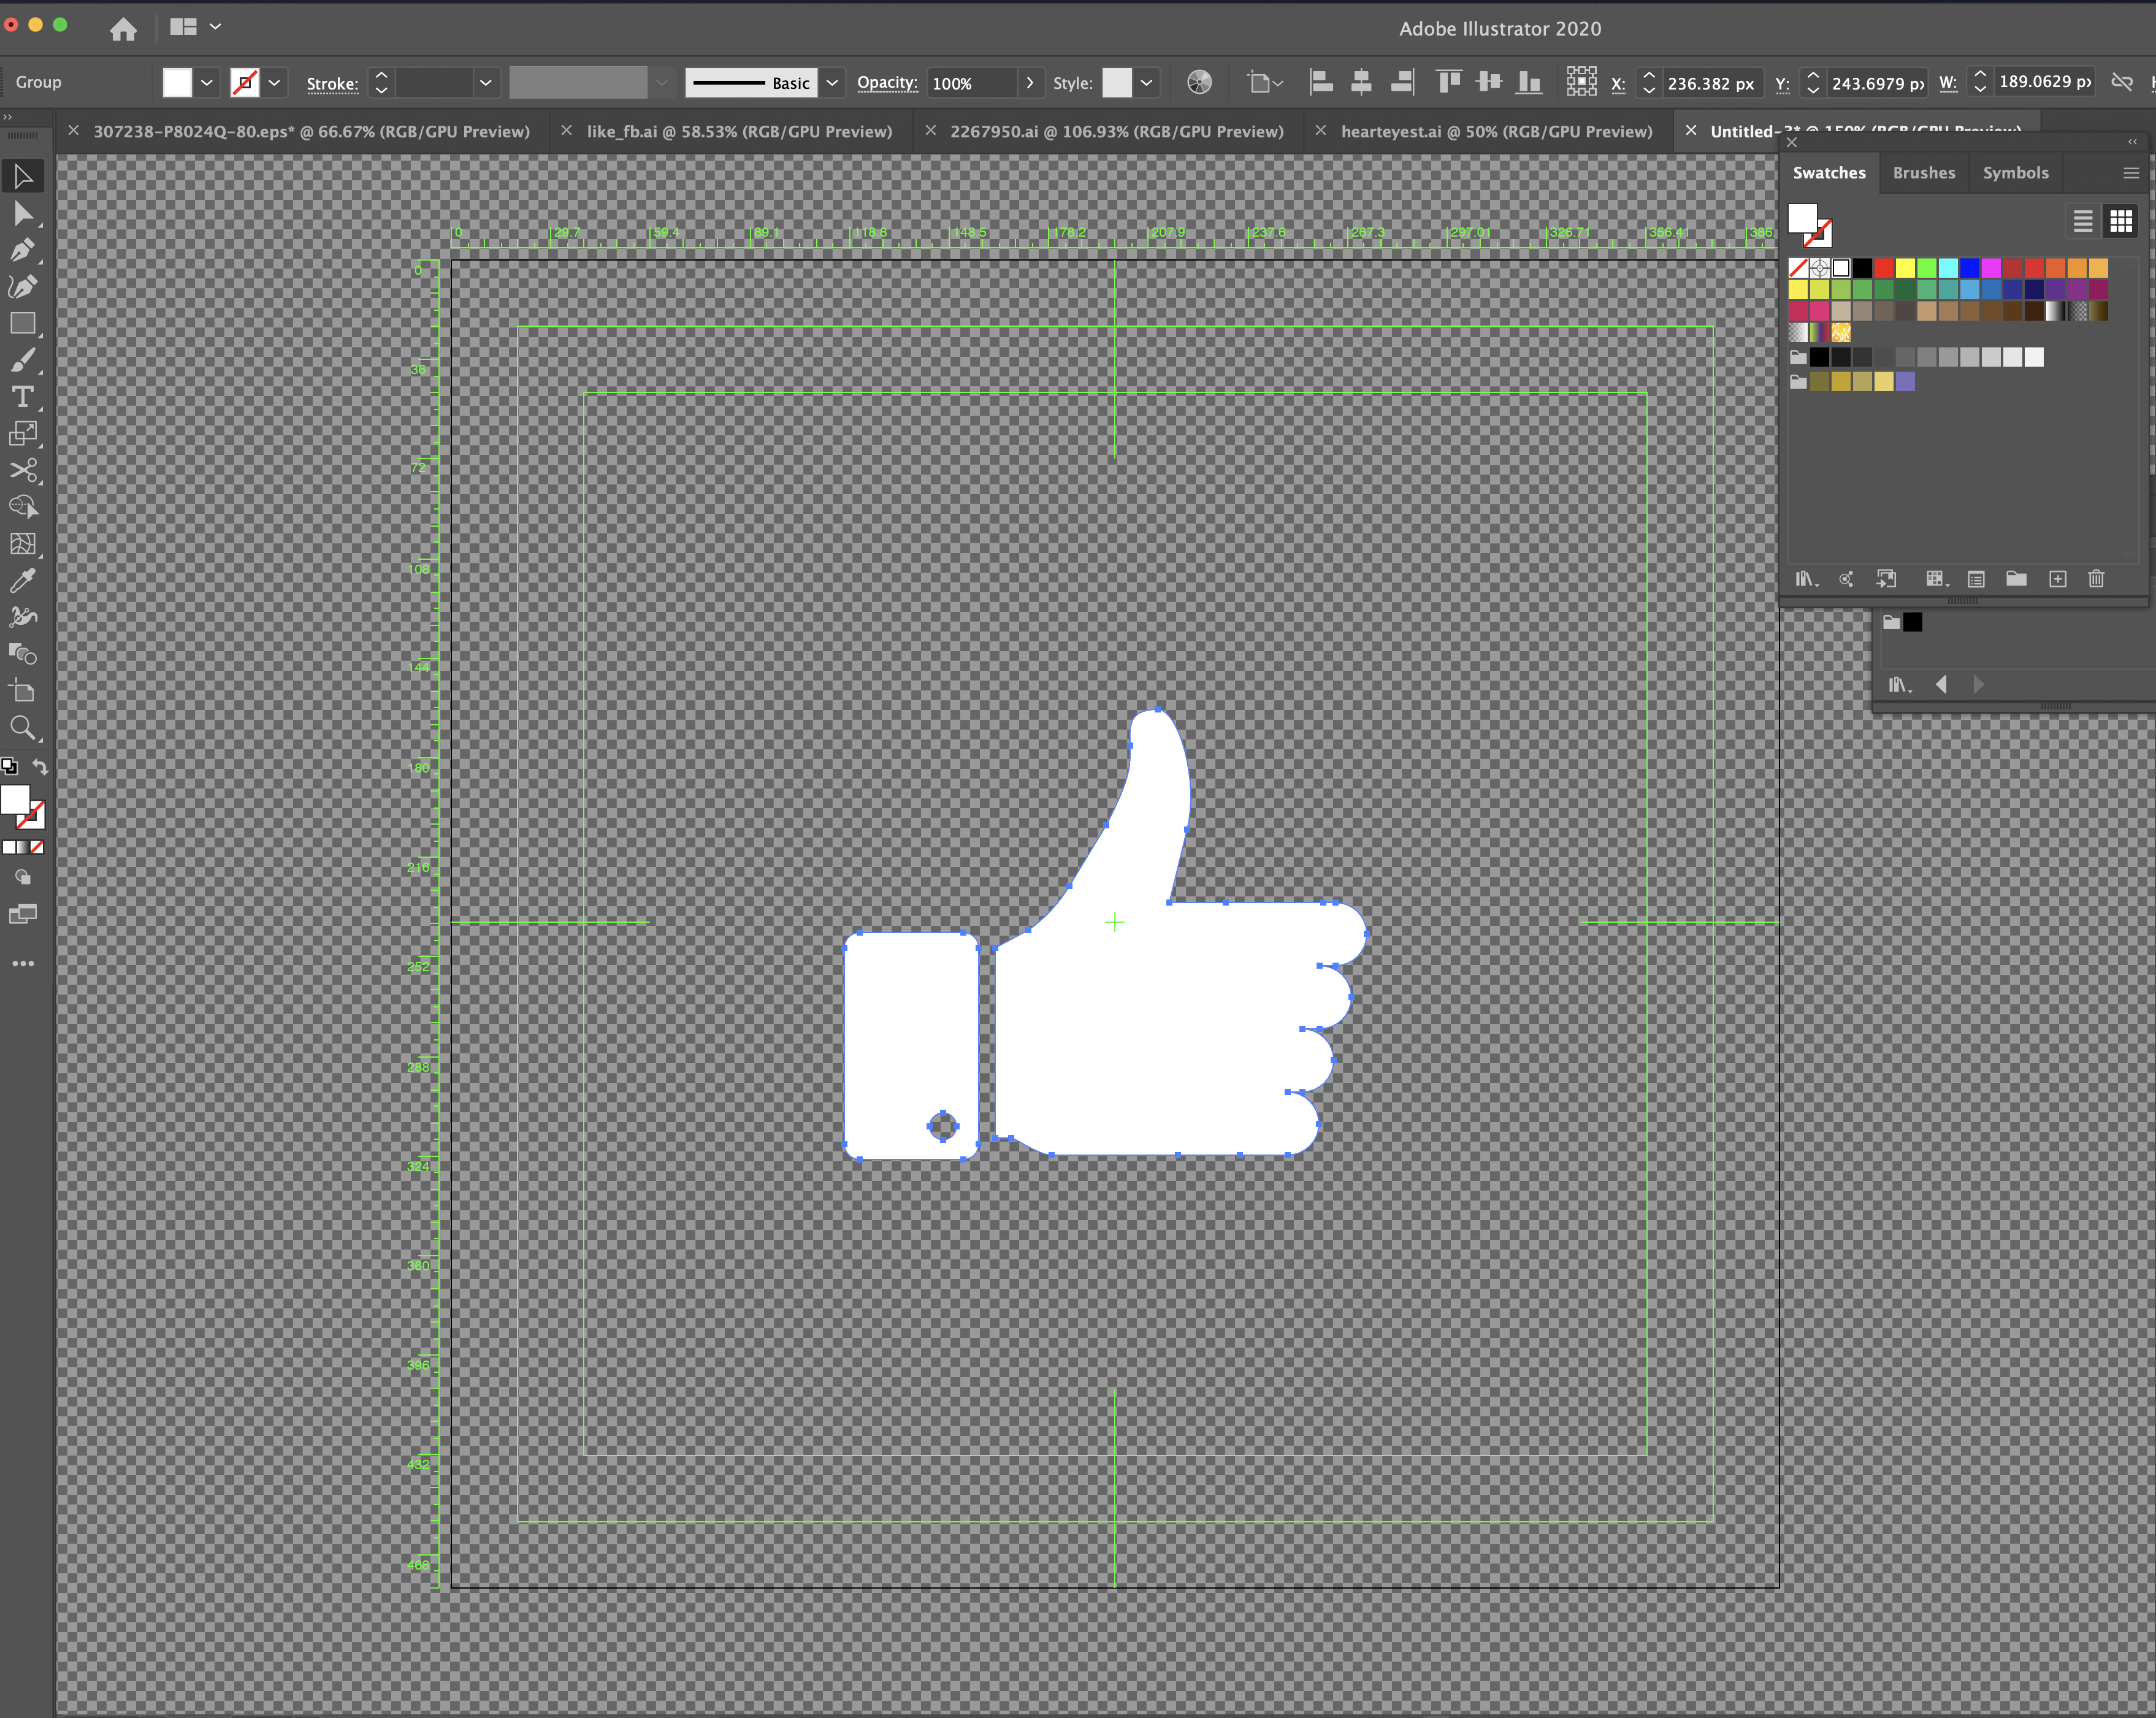Select the Type tool
Viewport: 2156px width, 1718px height.
click(x=23, y=397)
